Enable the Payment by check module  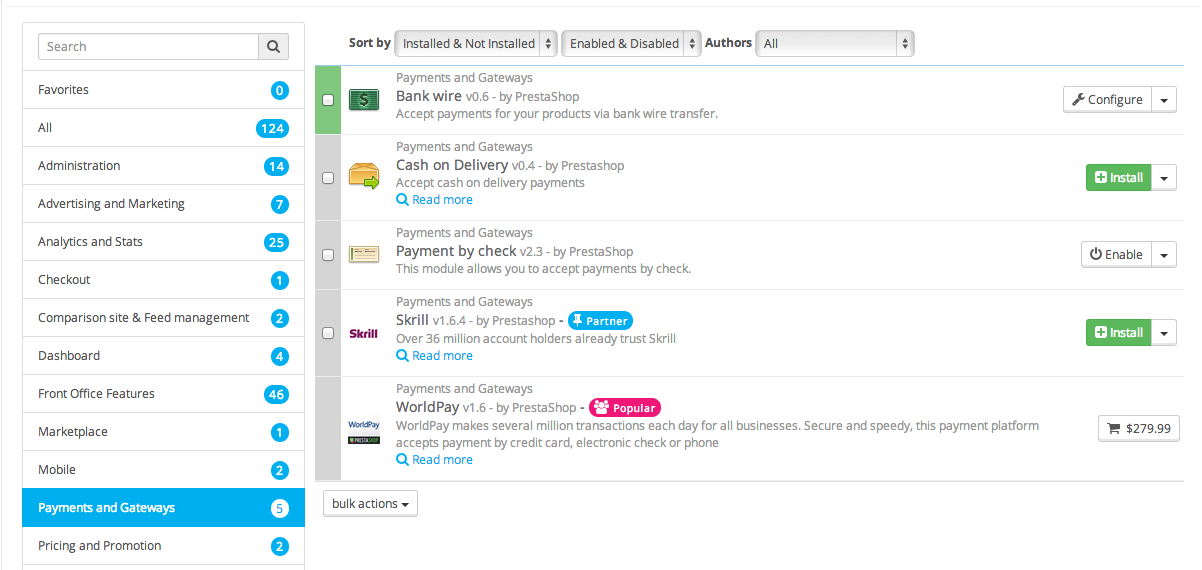(1116, 255)
